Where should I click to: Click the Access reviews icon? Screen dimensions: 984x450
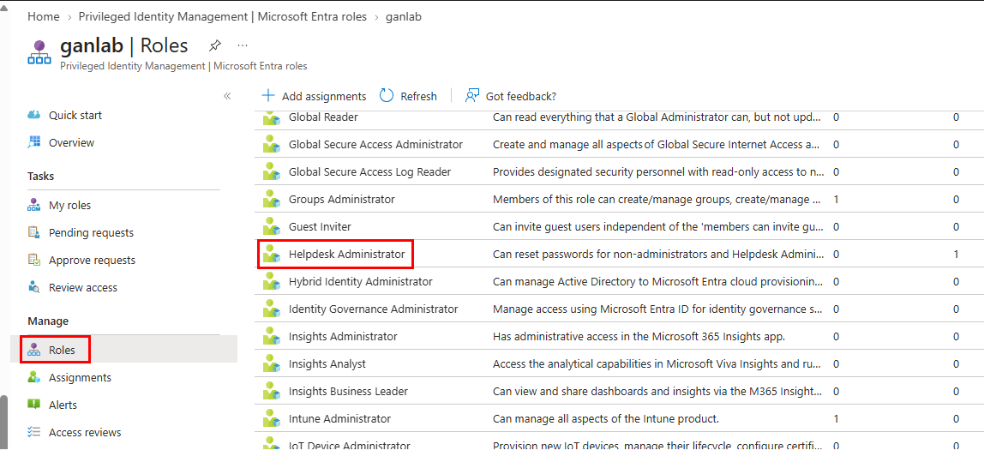tap(35, 432)
